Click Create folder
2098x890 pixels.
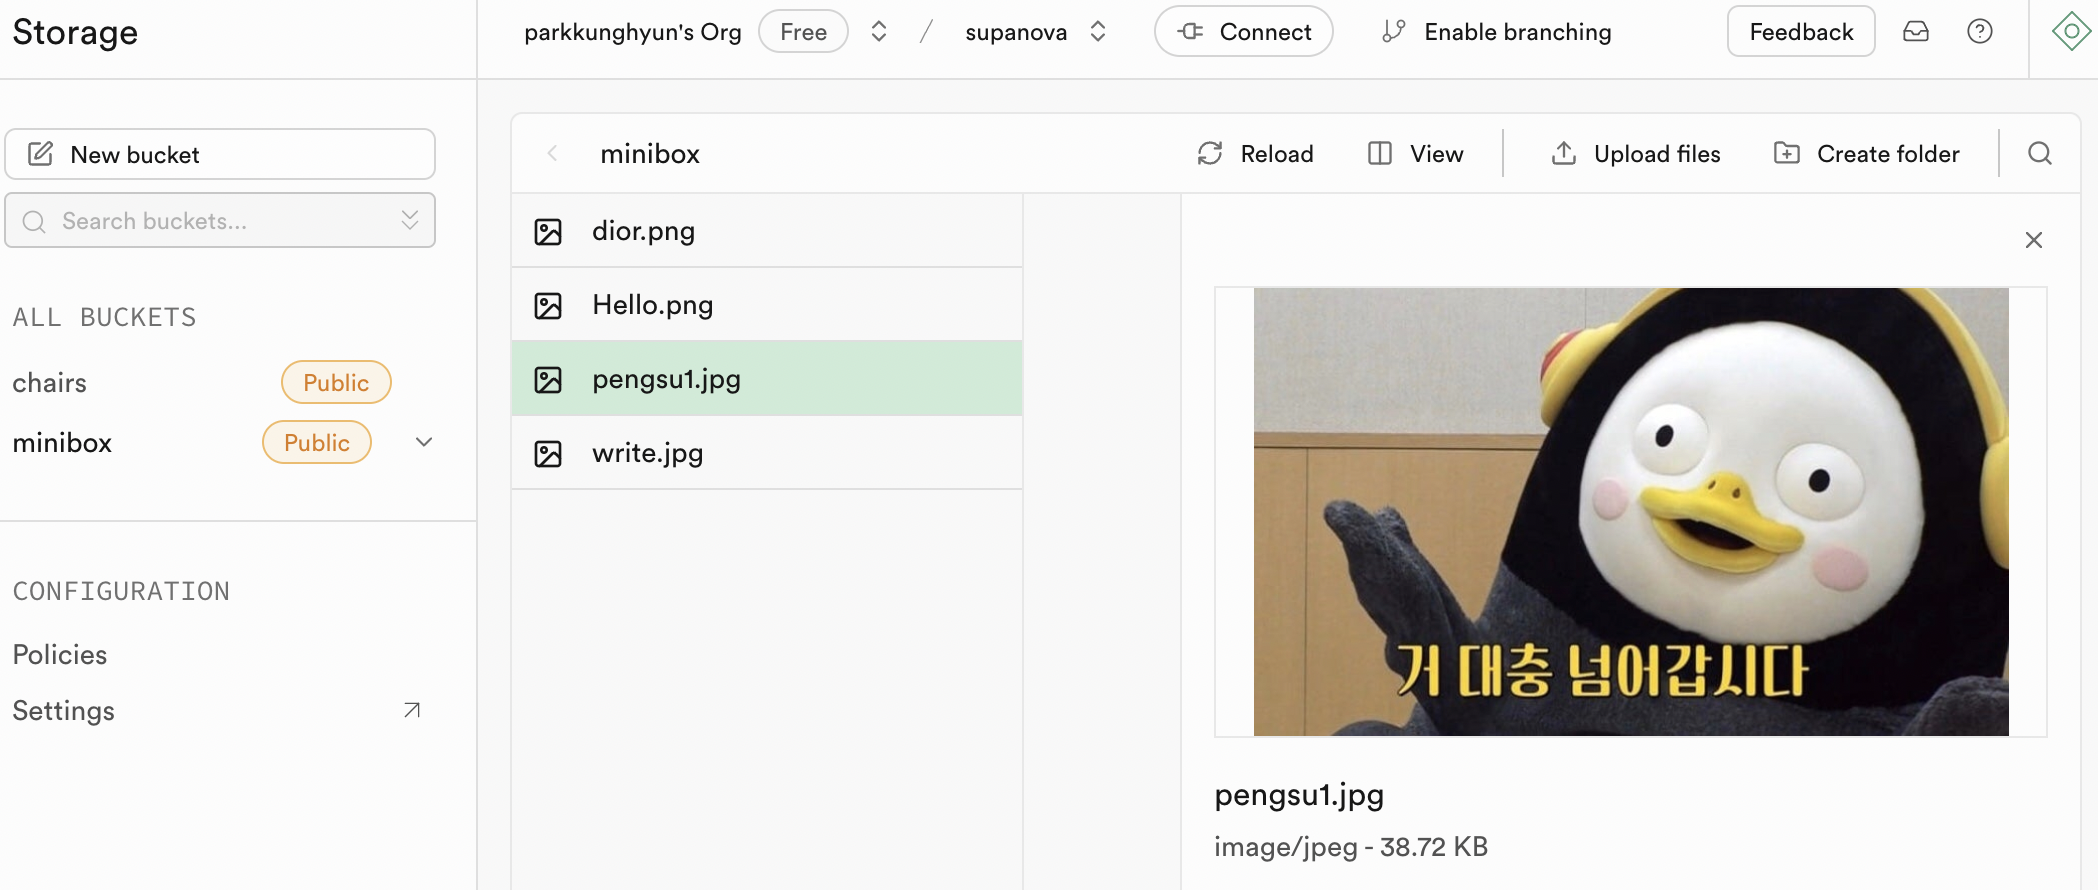[x=1866, y=153]
